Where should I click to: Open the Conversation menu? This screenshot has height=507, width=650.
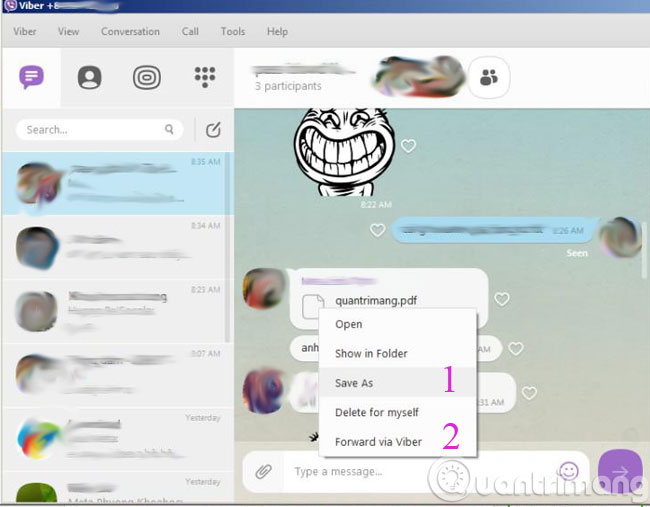click(x=130, y=32)
